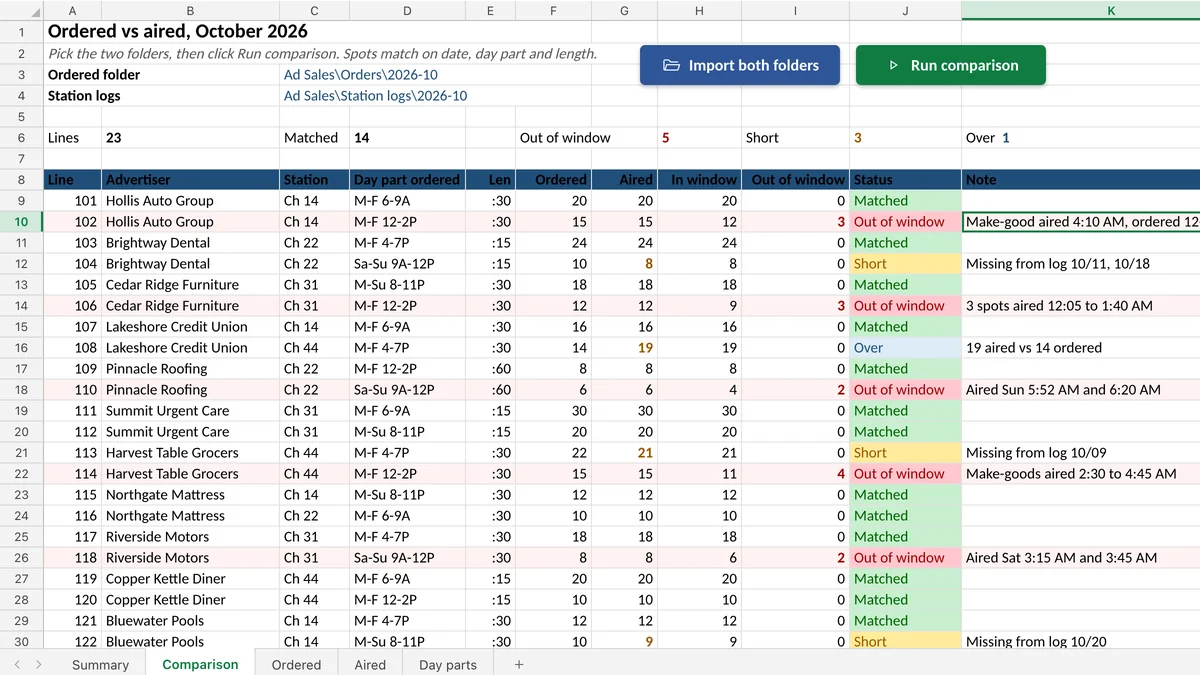Add a new sheet with the plus icon
Image resolution: width=1200 pixels, height=675 pixels.
pos(518,664)
